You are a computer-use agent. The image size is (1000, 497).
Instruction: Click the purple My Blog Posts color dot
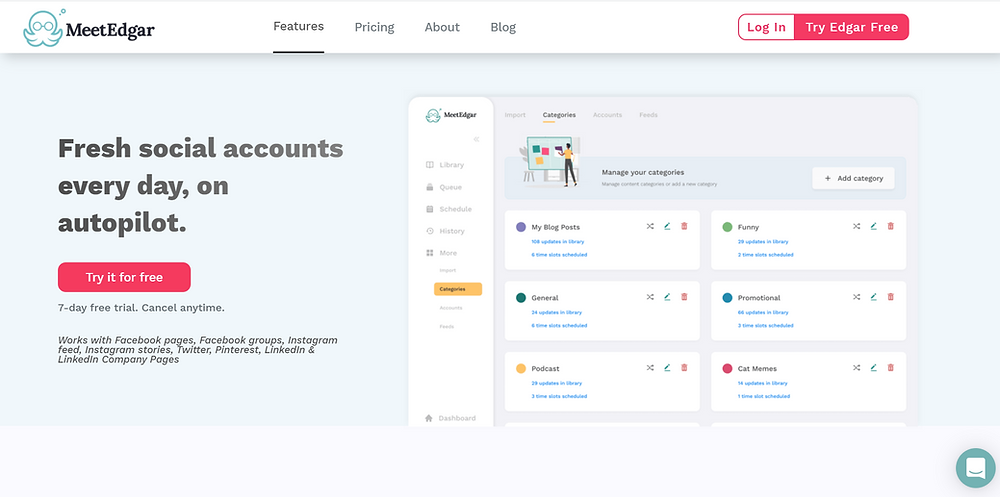pyautogui.click(x=521, y=227)
